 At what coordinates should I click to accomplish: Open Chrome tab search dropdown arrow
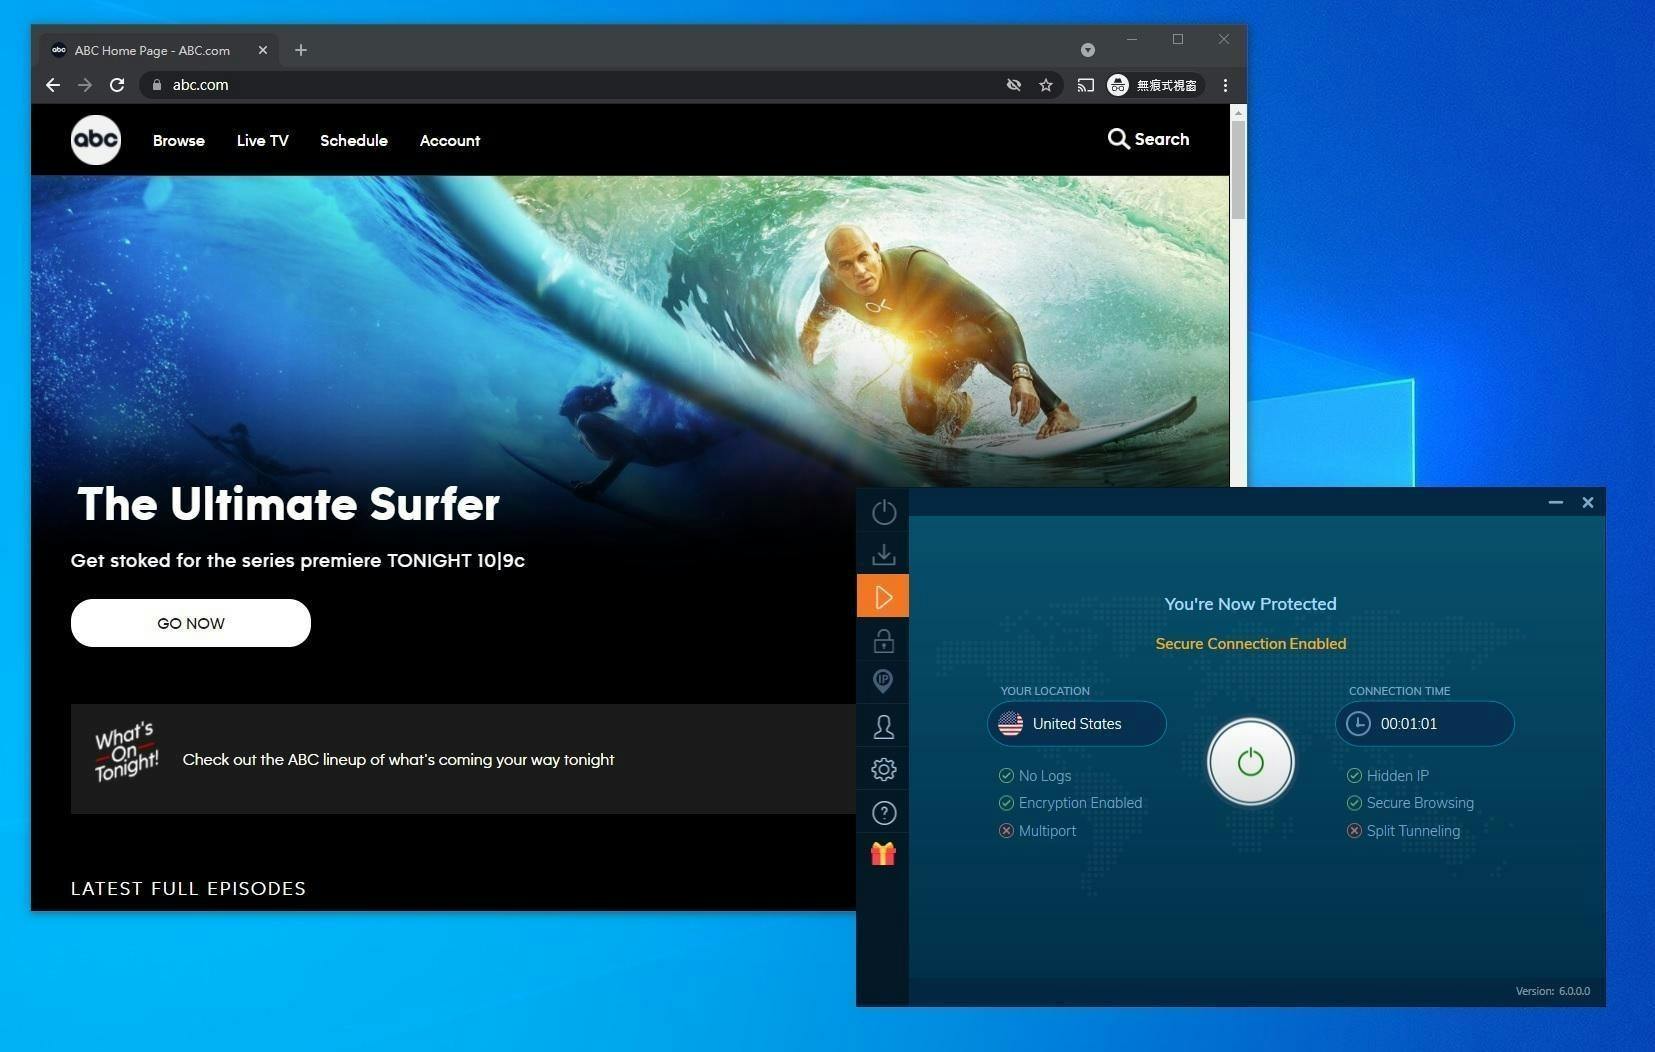[1088, 50]
